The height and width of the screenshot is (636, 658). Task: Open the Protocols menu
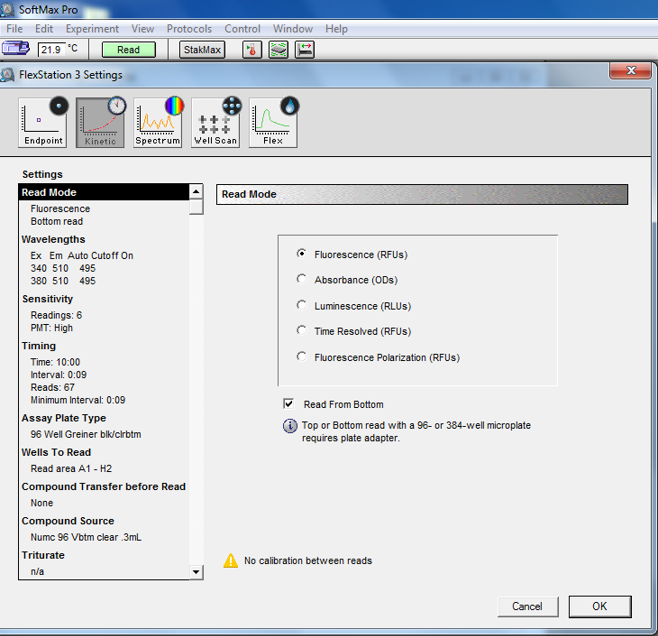pyautogui.click(x=189, y=29)
